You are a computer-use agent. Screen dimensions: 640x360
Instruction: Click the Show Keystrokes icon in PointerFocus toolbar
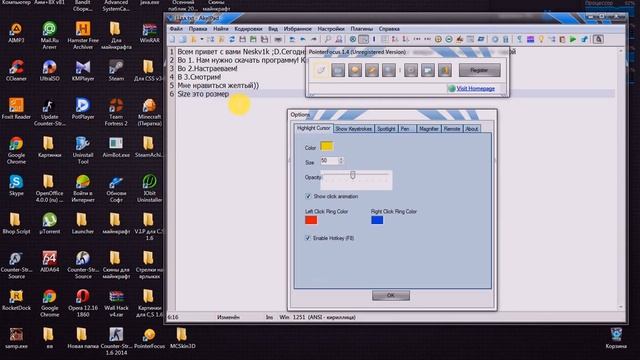pyautogui.click(x=338, y=70)
